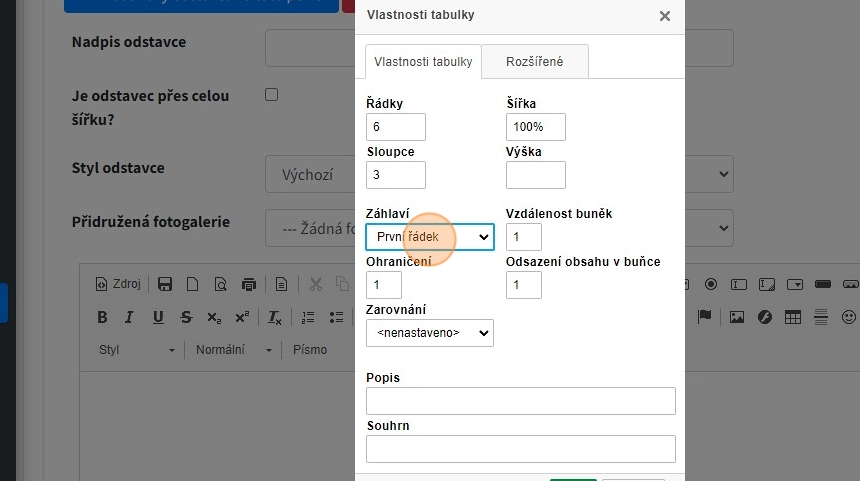Click the Subscript toolbar icon
Screen dimensions: 860x481
(x=214, y=318)
